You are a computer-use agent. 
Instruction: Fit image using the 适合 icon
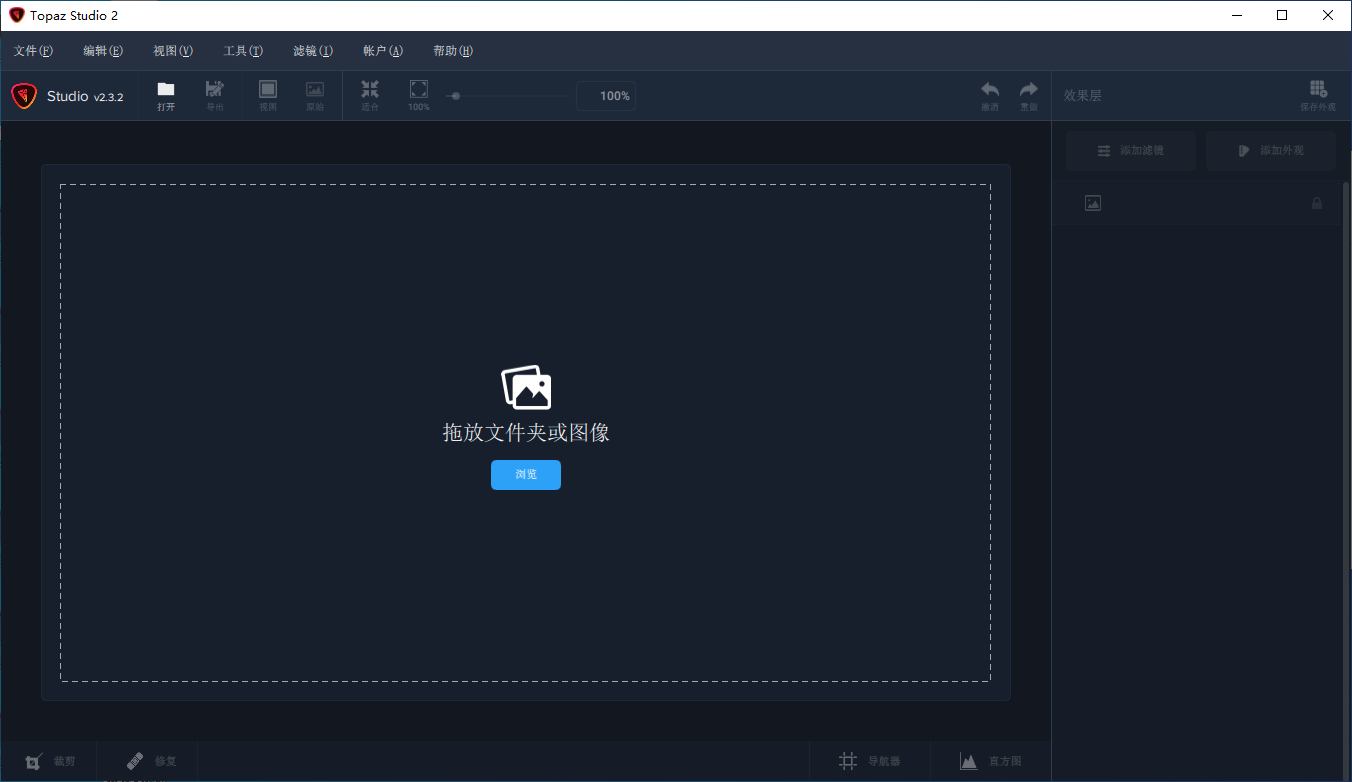[x=370, y=90]
